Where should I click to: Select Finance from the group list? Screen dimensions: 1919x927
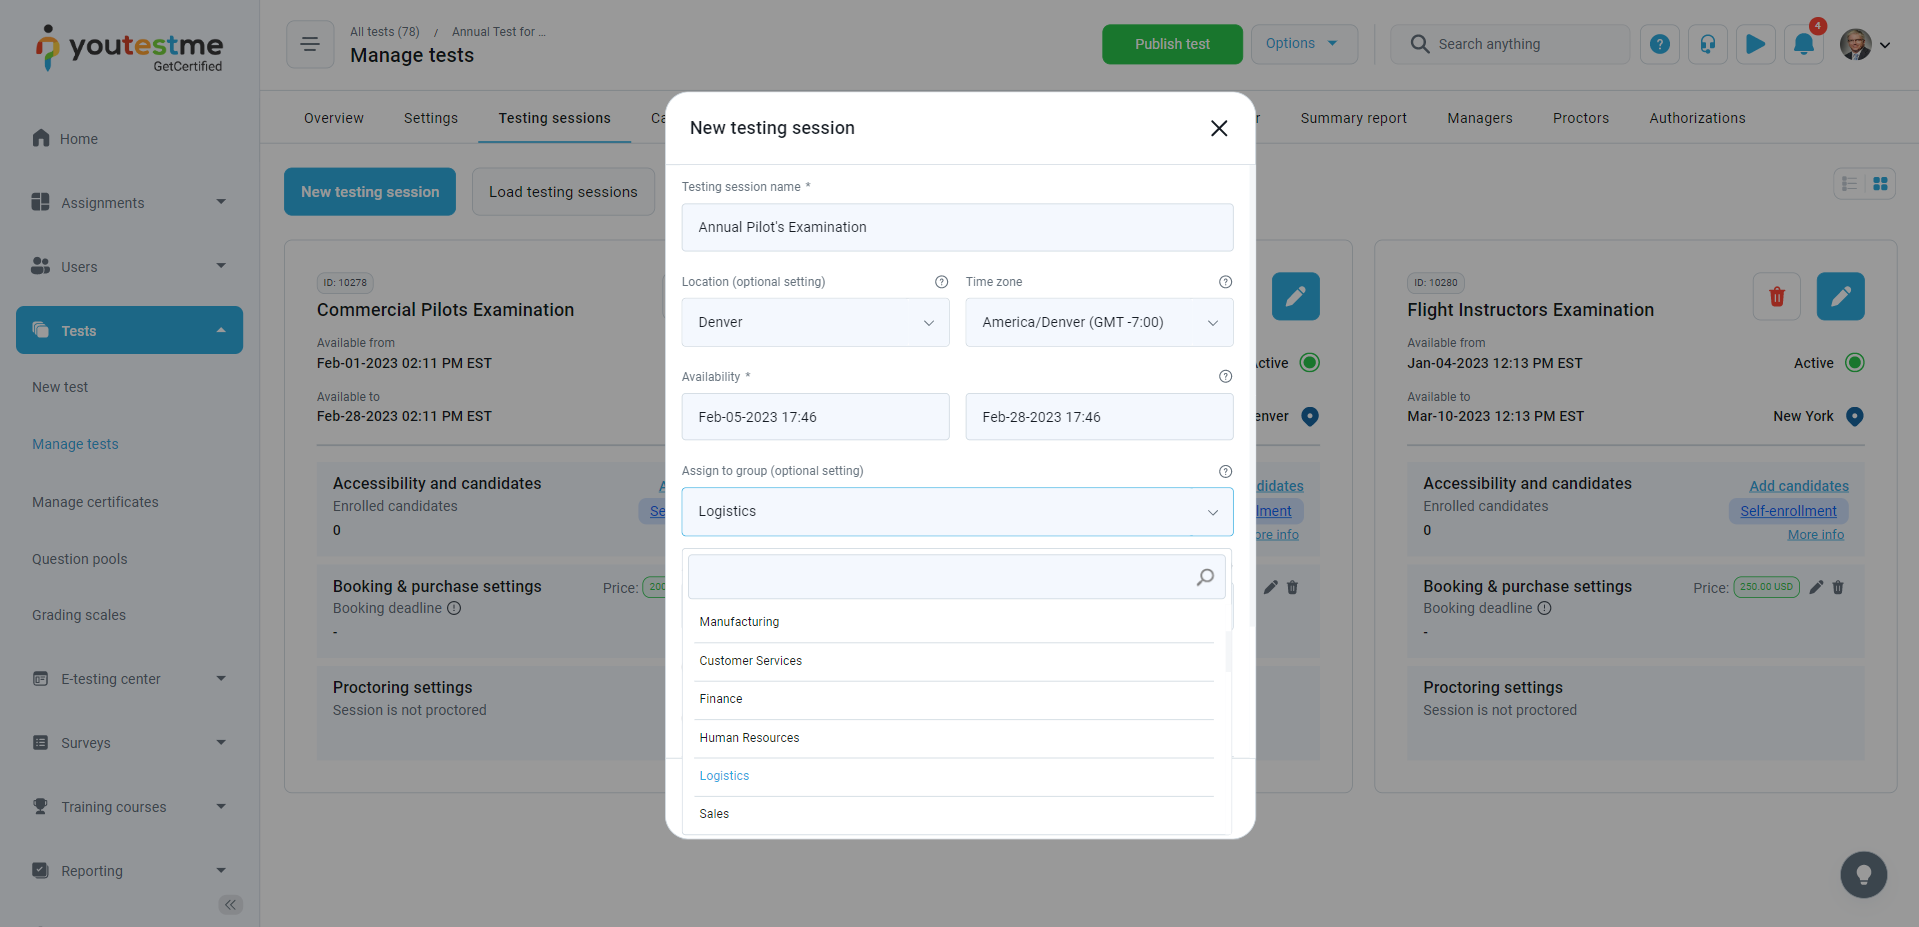(x=721, y=699)
